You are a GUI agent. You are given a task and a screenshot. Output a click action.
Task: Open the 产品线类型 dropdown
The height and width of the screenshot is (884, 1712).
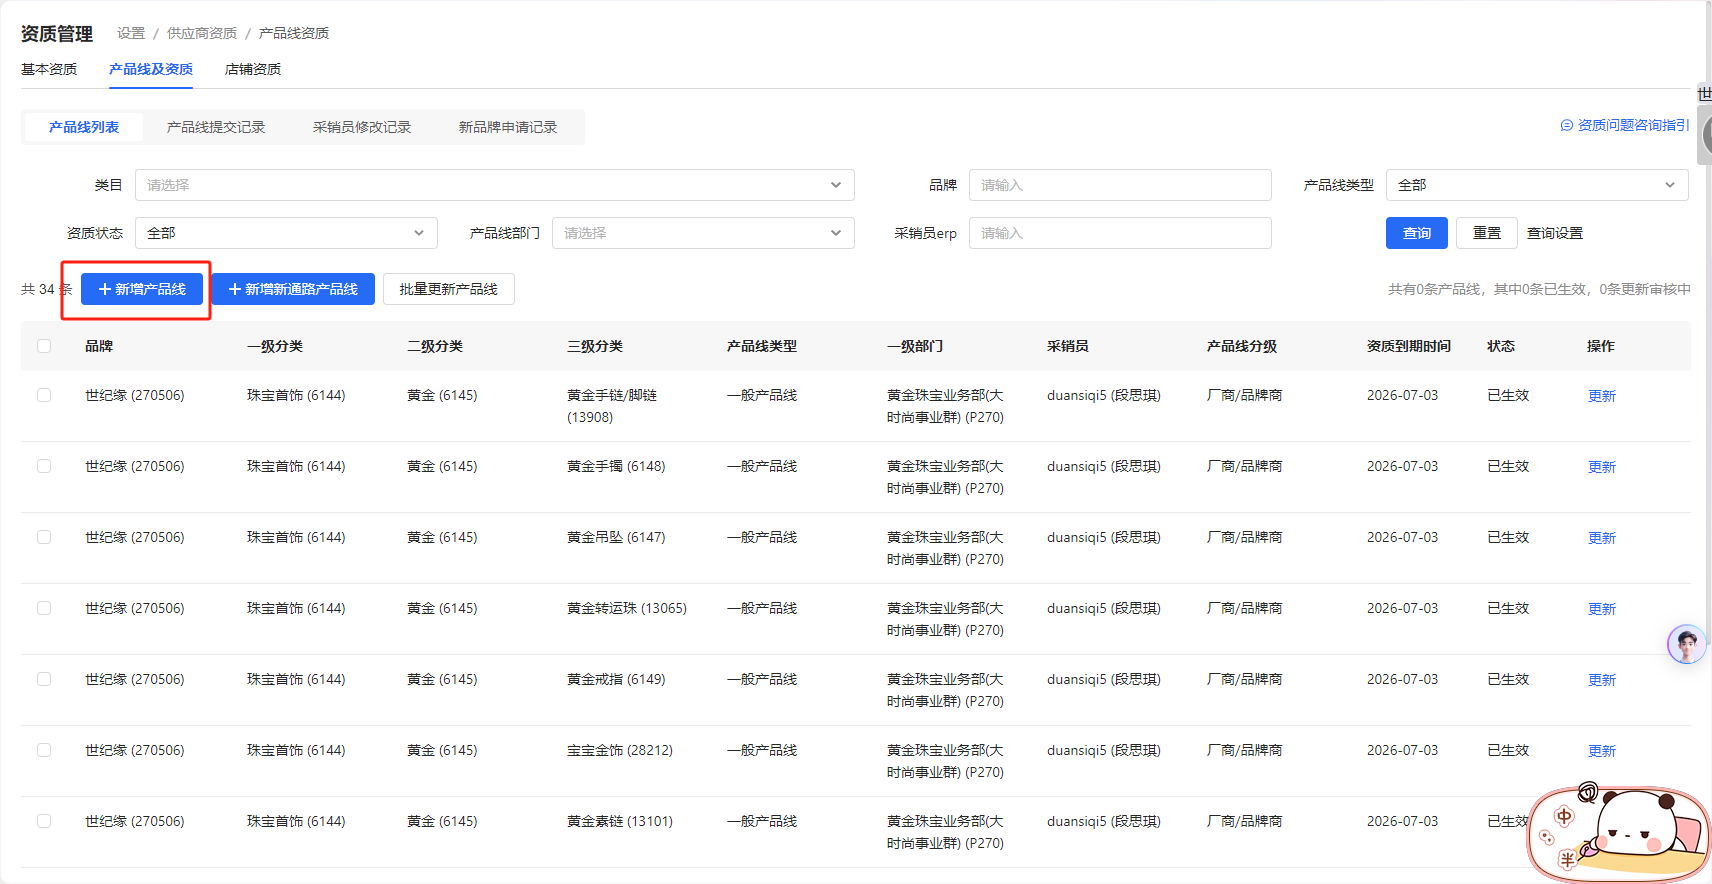click(x=1536, y=185)
